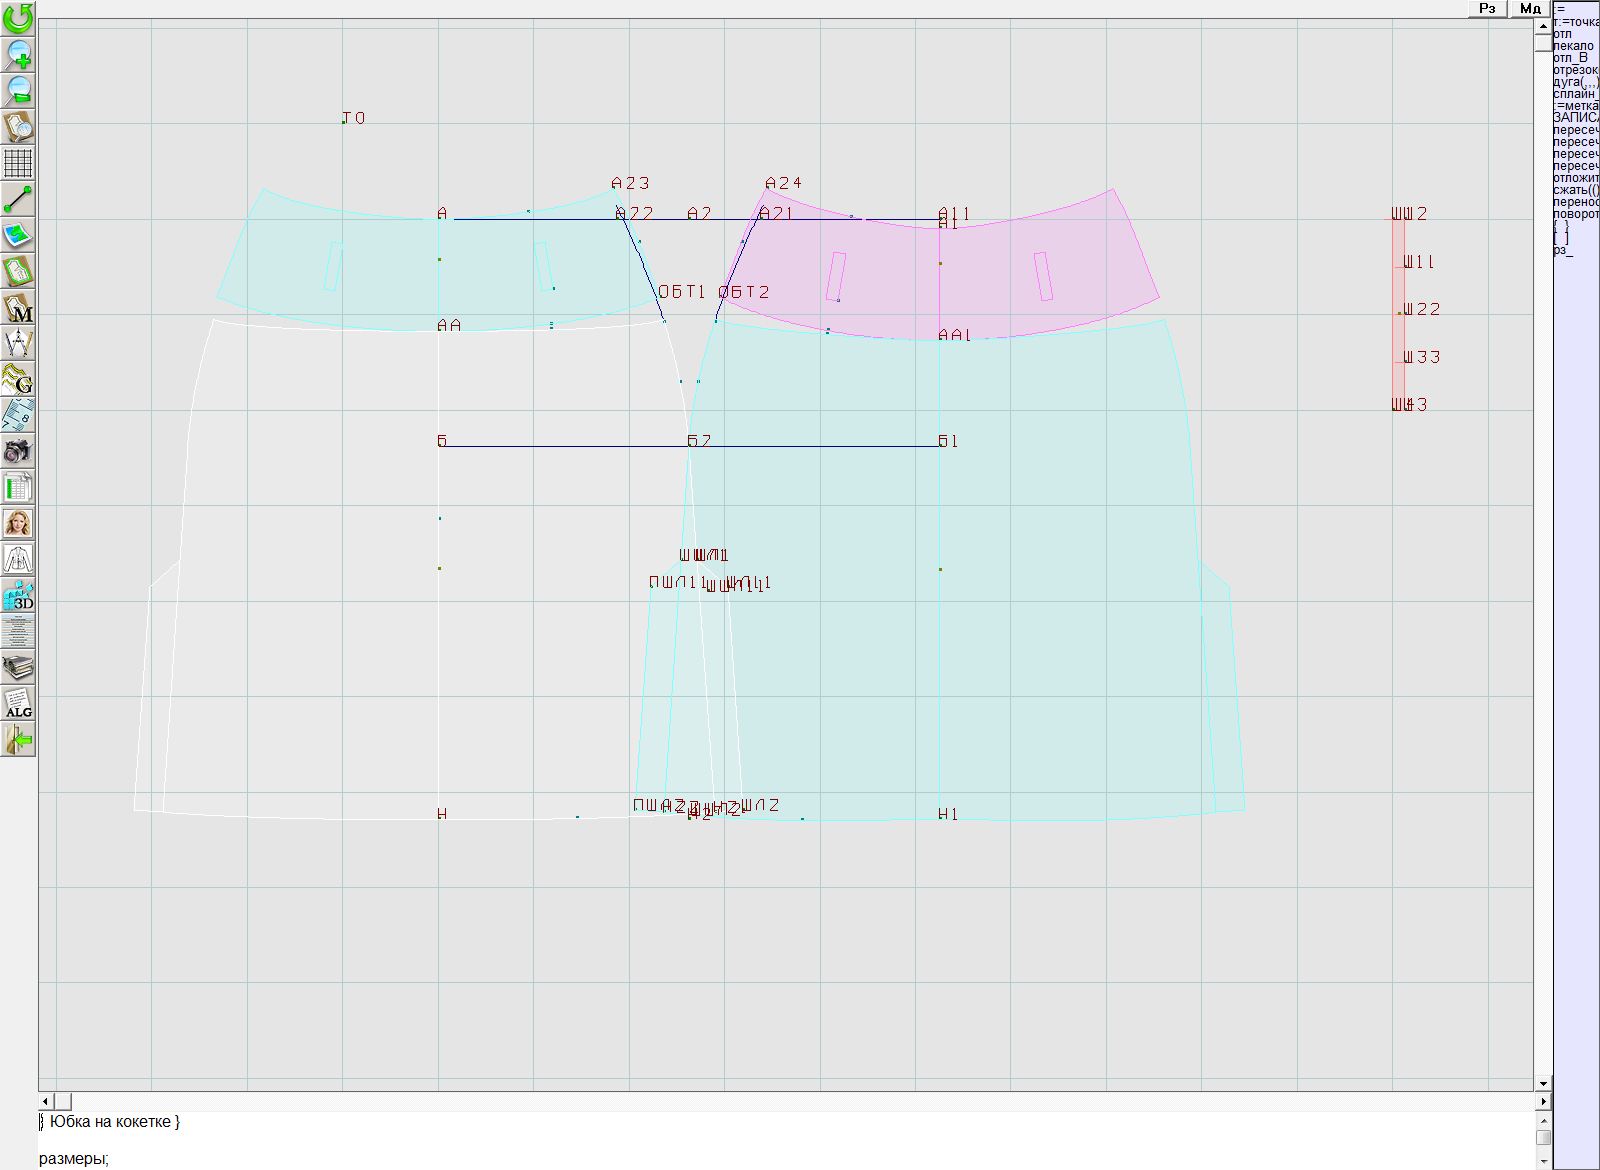1600x1170 pixels.
Task: Zoom out with the magnifier minus tool
Action: coord(18,90)
